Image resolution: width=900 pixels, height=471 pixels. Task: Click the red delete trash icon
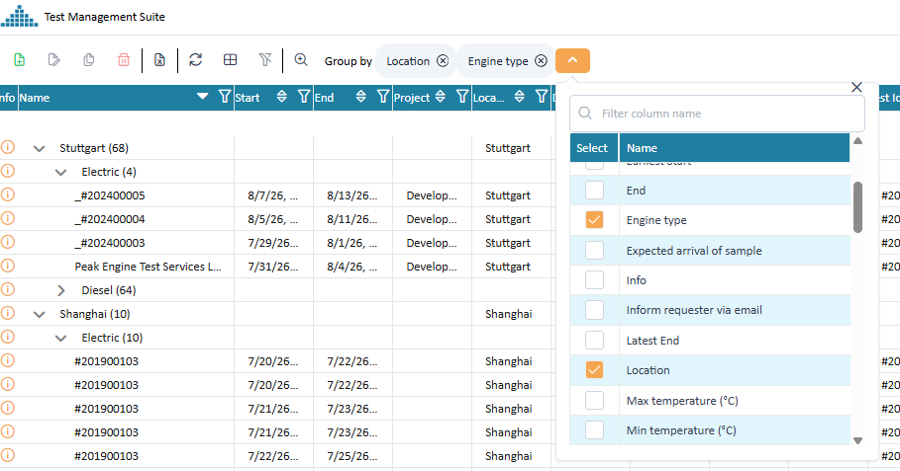123,60
